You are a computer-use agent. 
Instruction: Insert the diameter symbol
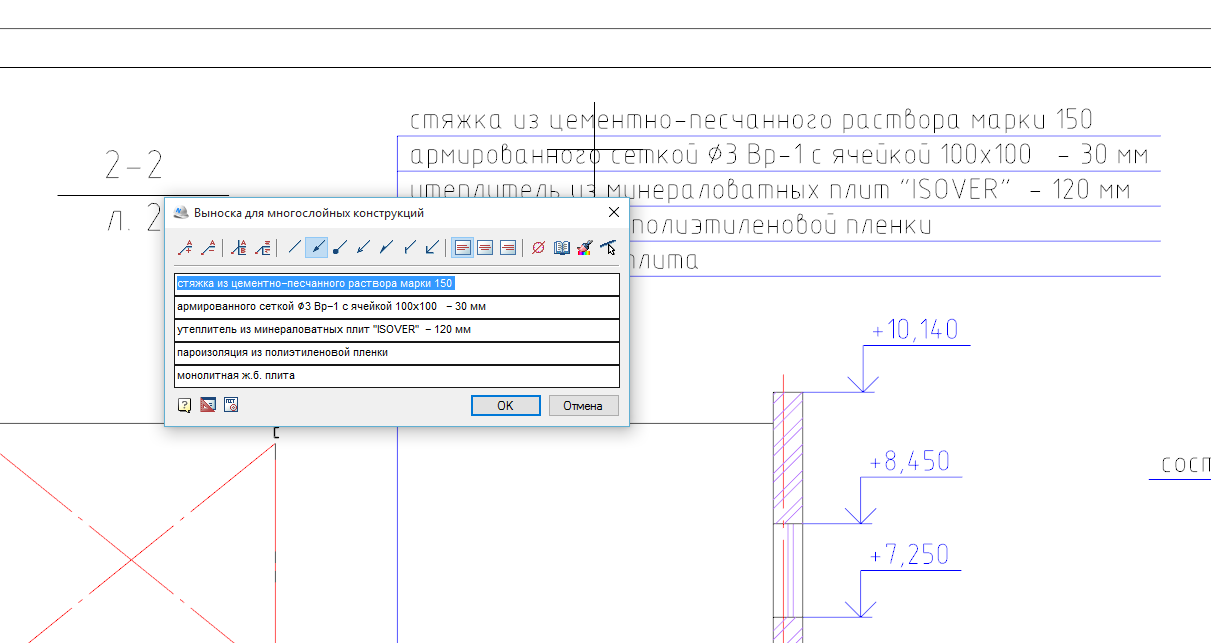(538, 247)
